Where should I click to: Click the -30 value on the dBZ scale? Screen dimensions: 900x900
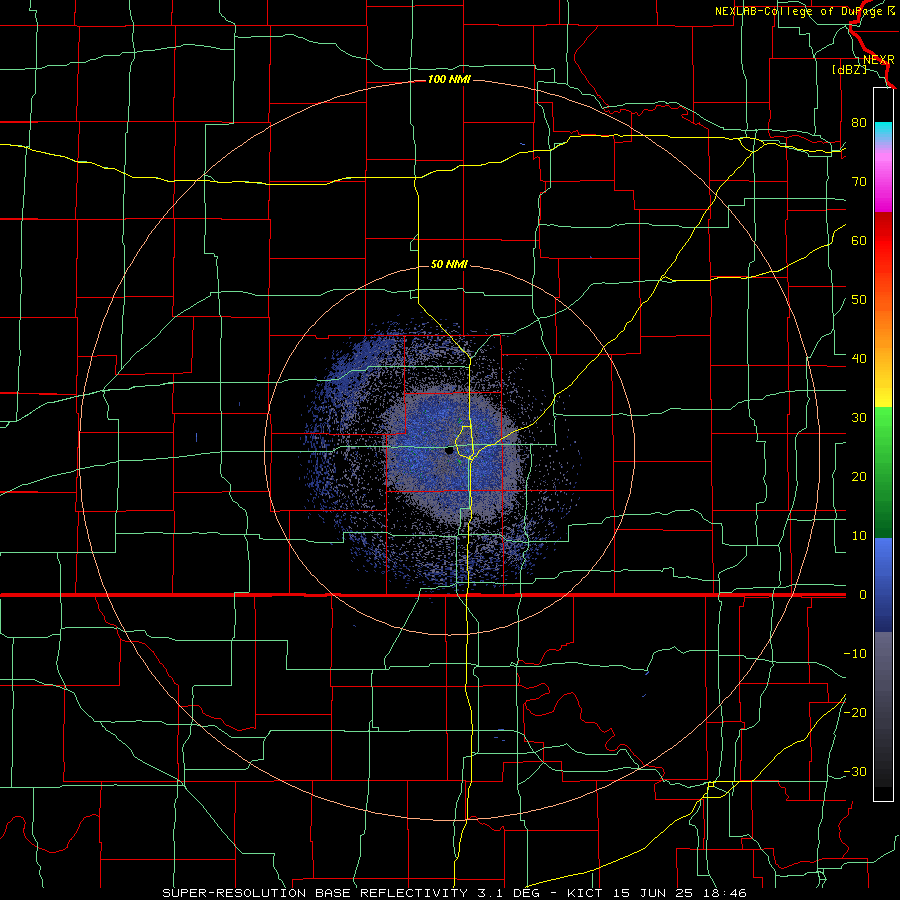pyautogui.click(x=855, y=772)
